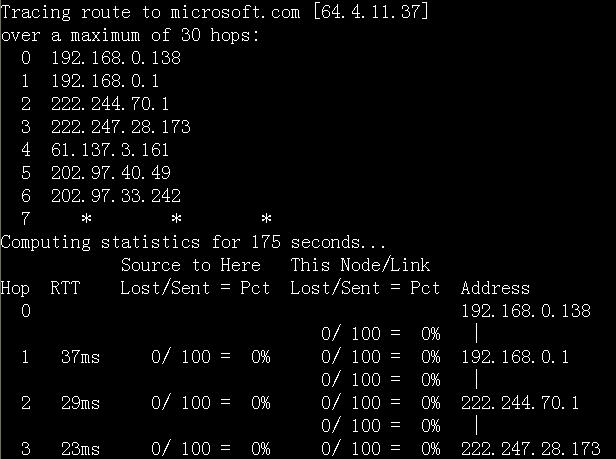Click the microsoft.com target hostname

[235, 12]
